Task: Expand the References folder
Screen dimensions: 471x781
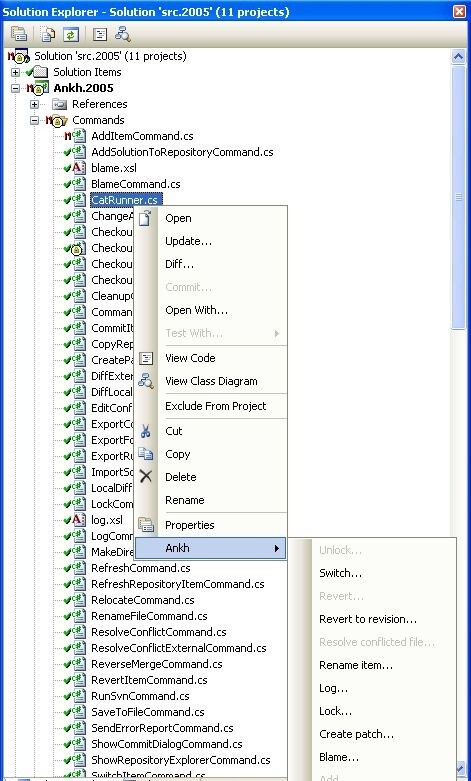Action: point(34,104)
